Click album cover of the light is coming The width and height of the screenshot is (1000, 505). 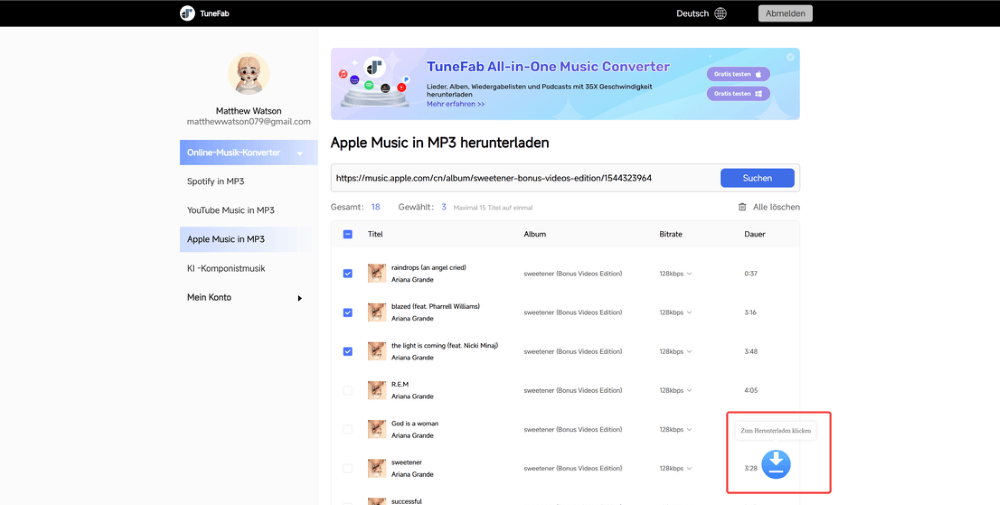pyautogui.click(x=377, y=351)
